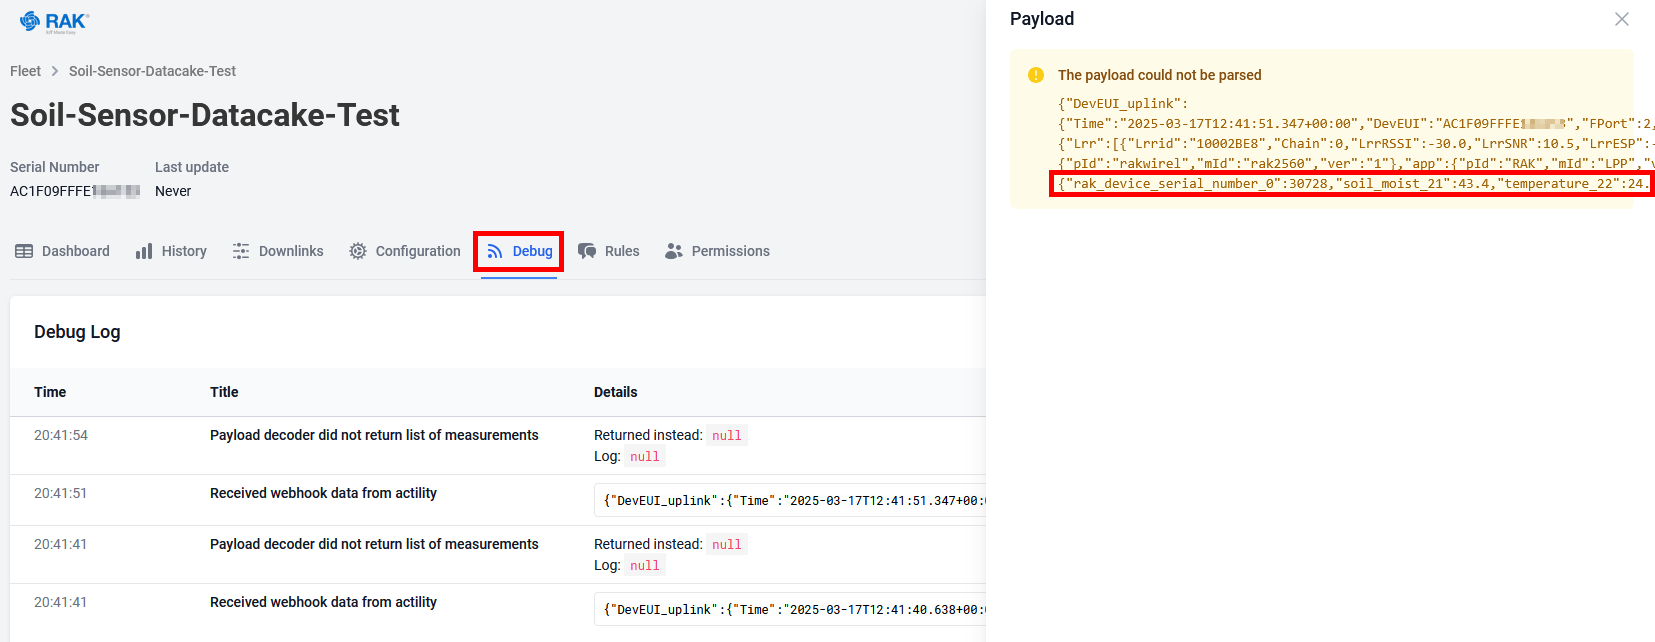The image size is (1655, 642).
Task: Click Received webhook title in last row
Action: click(323, 602)
